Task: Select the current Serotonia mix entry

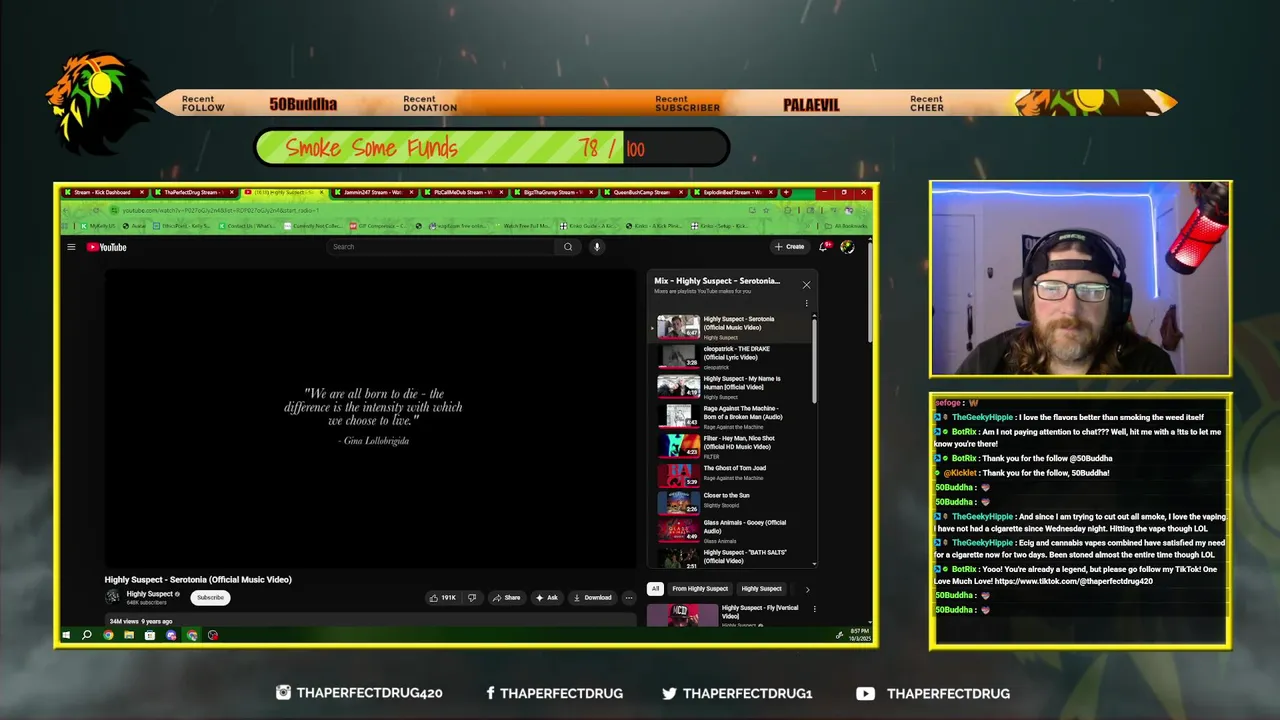Action: [730, 327]
